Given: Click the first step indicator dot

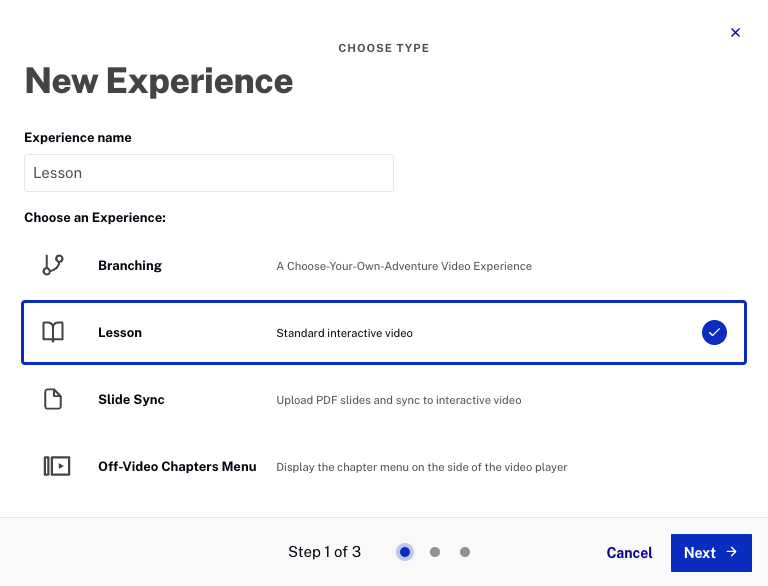Looking at the screenshot, I should [x=405, y=552].
